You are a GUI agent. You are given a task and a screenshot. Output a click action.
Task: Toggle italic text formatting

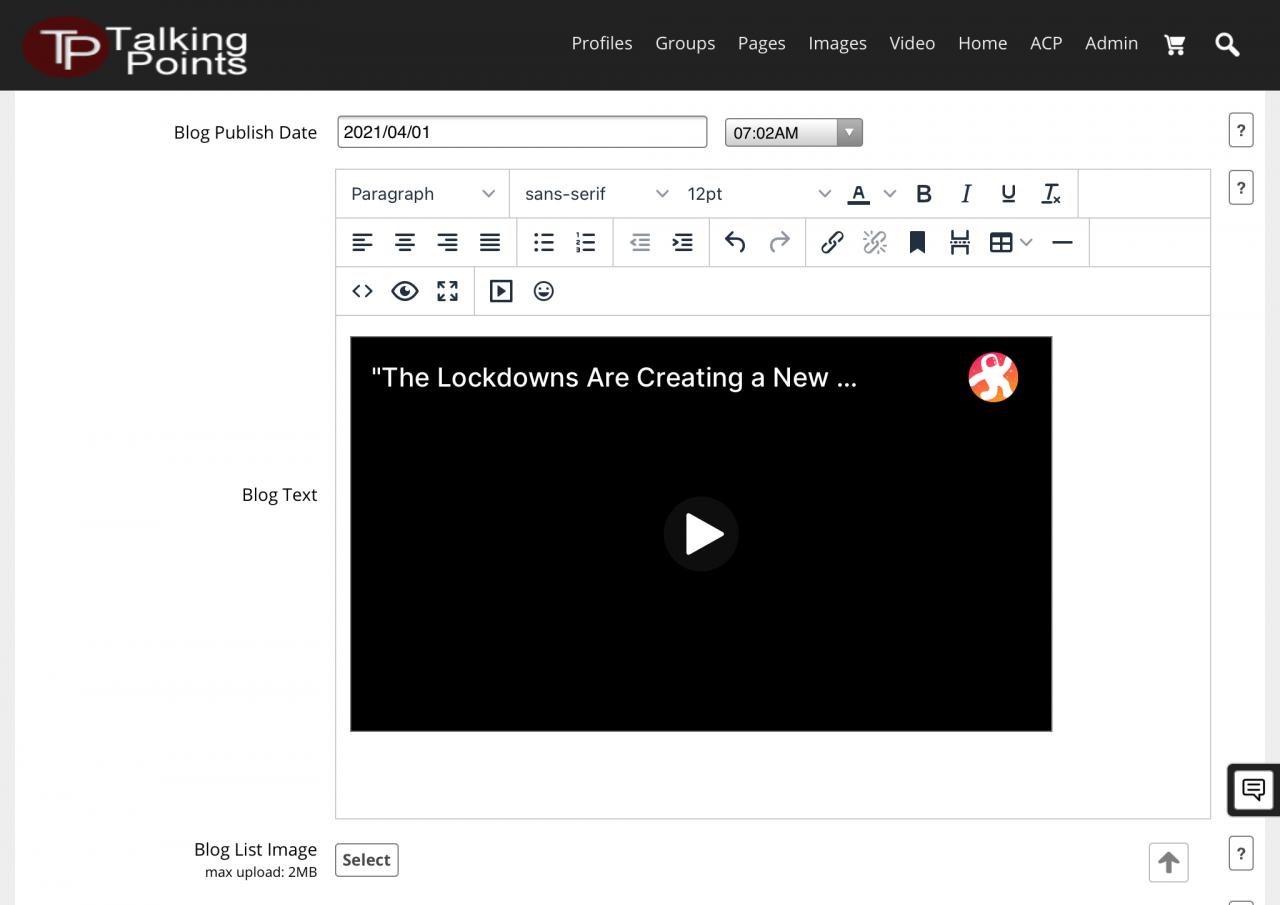pos(966,194)
